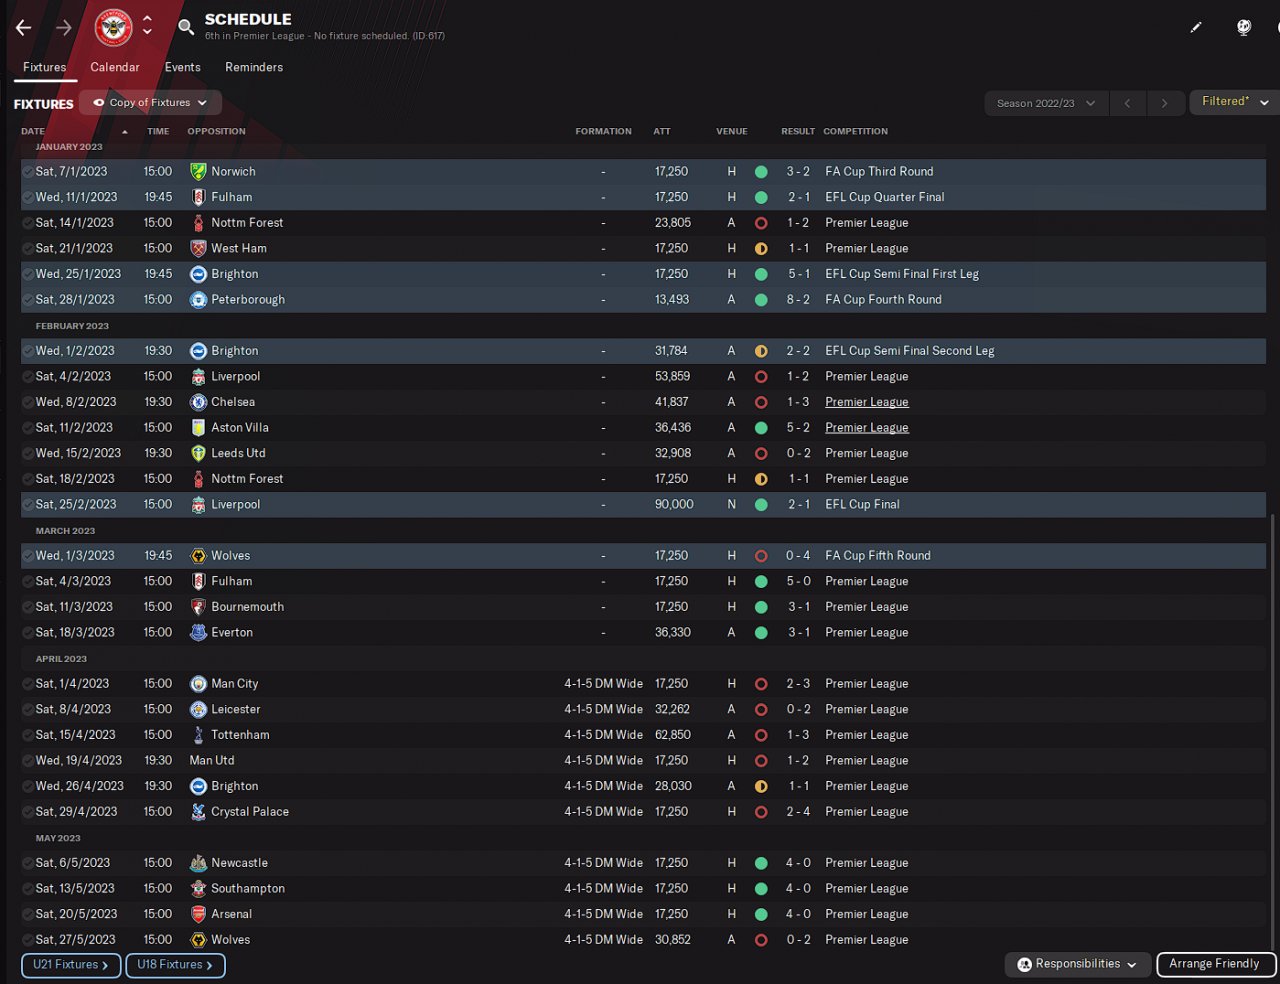Click the Arrange Friendly button
The width and height of the screenshot is (1280, 984).
[1215, 964]
